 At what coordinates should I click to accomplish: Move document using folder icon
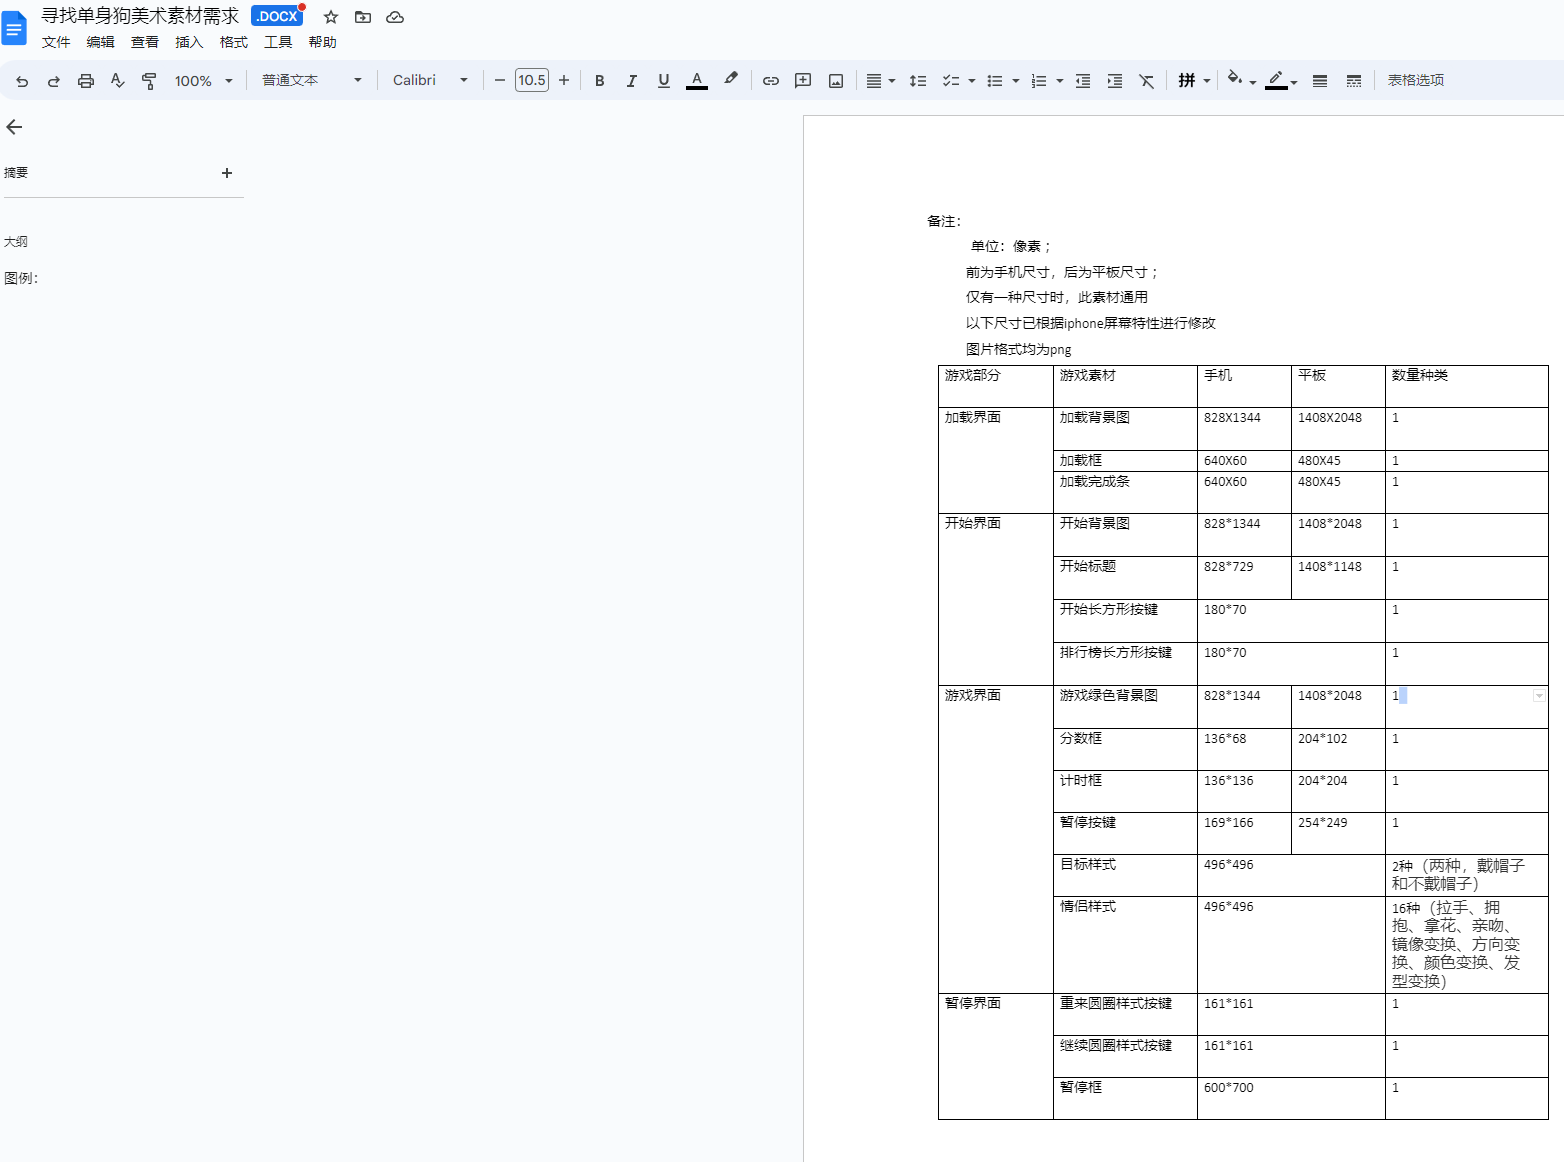(x=363, y=17)
